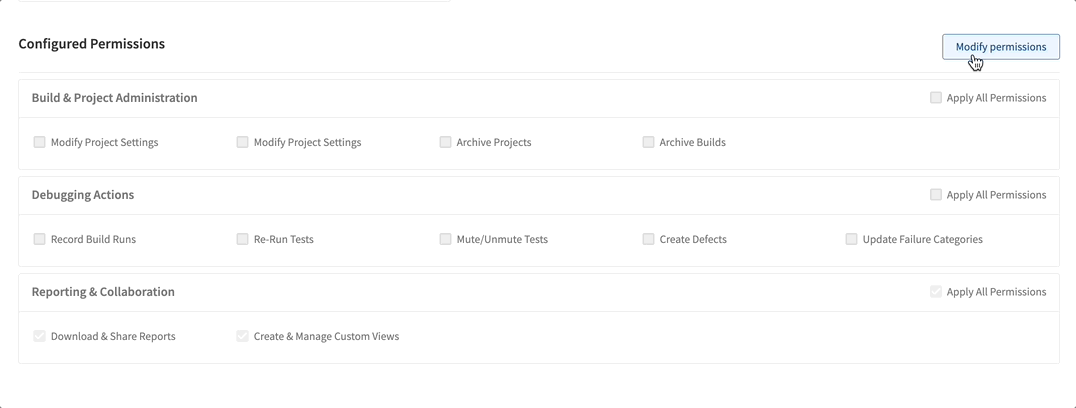The width and height of the screenshot is (1076, 408).
Task: Check the first Modify Project Settings checkbox
Action: point(40,142)
